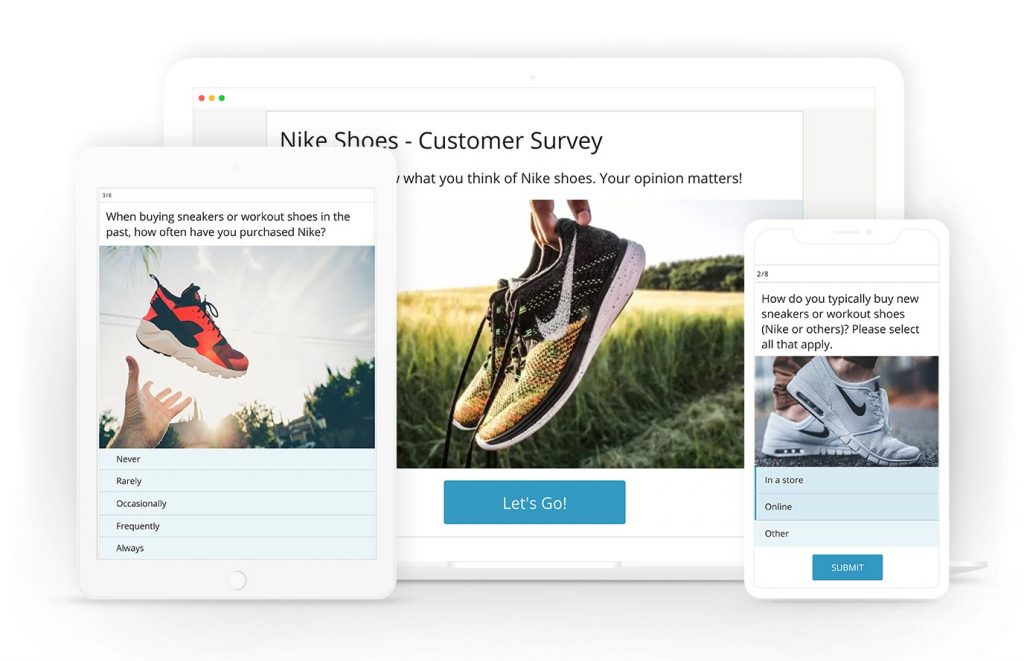Viewport: 1024px width, 661px height.
Task: Click the SUBMIT button on phone
Action: tap(847, 567)
